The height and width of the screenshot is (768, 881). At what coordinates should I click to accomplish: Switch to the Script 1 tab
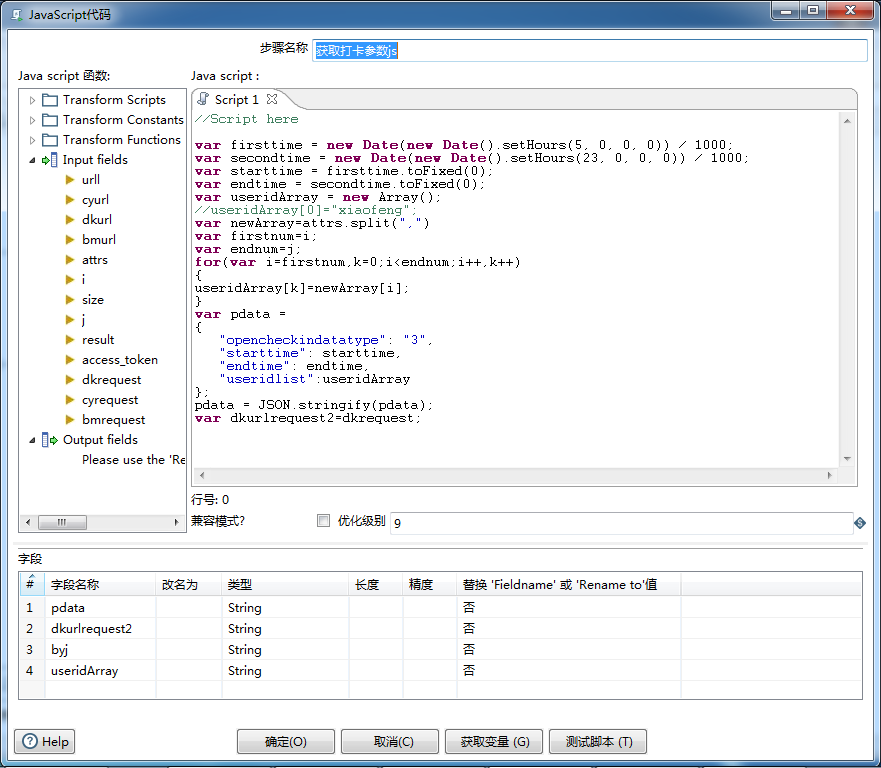pos(236,99)
